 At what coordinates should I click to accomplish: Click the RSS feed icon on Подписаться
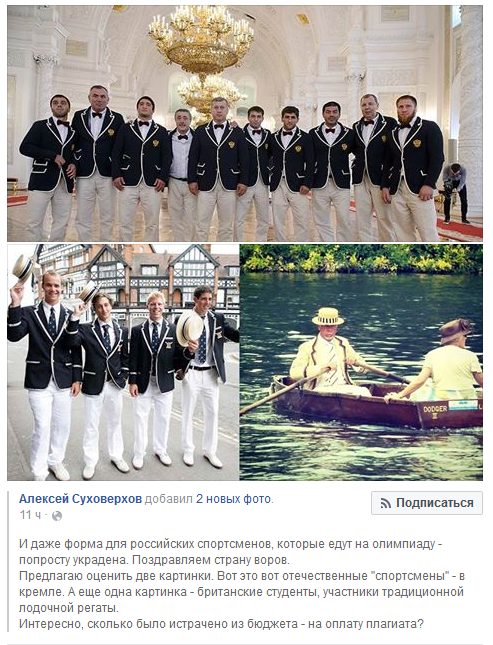386,503
